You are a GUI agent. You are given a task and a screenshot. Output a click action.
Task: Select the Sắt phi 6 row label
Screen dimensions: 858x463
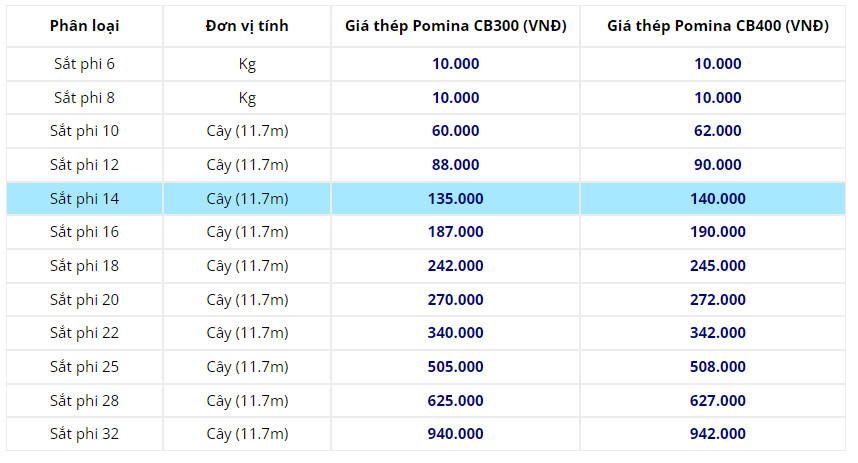tap(84, 63)
